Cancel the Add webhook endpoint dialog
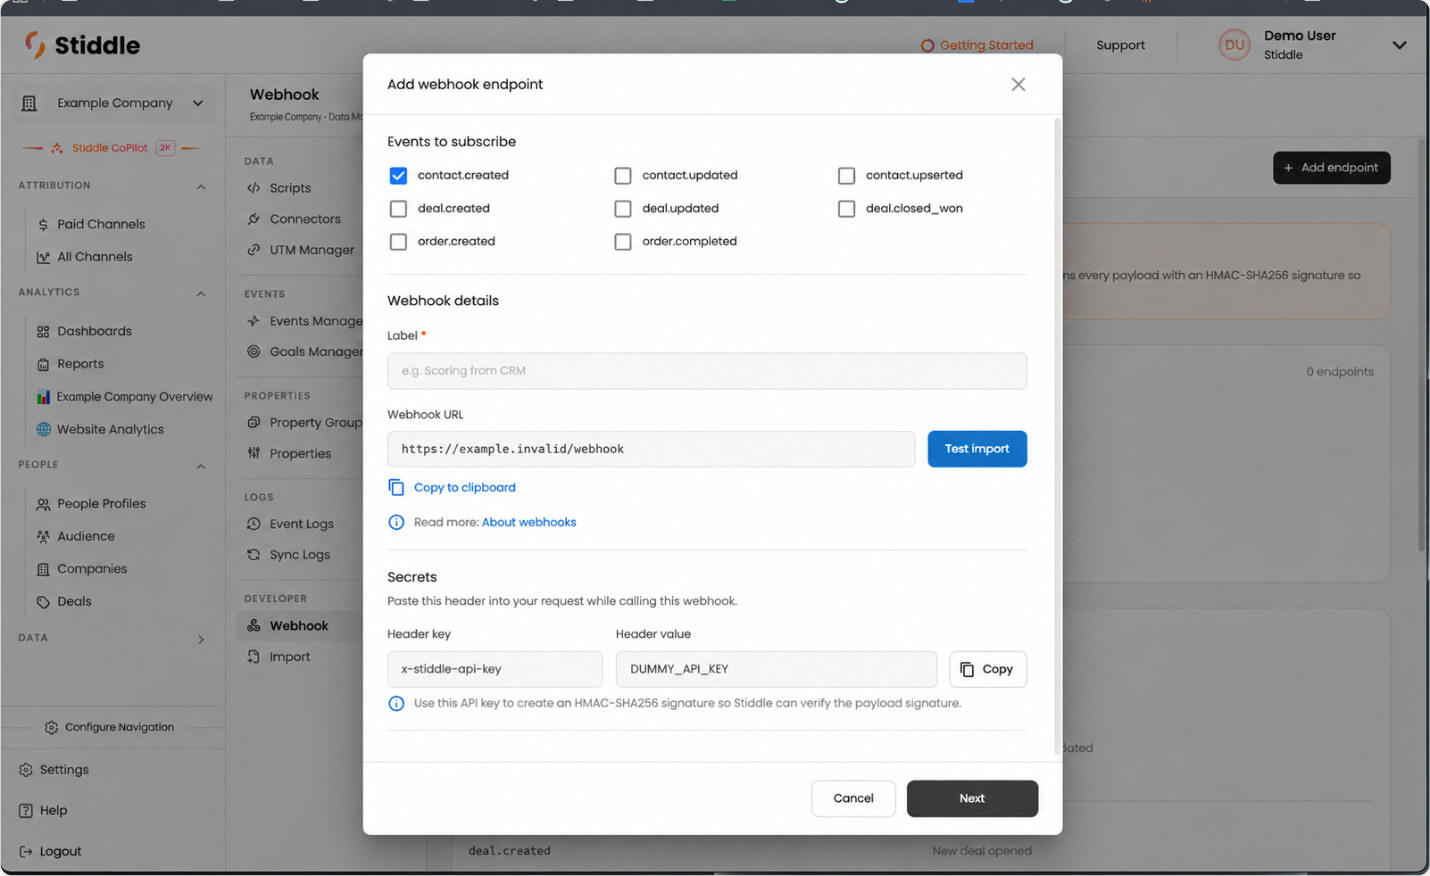Screen dimensions: 1430x876 (853, 799)
